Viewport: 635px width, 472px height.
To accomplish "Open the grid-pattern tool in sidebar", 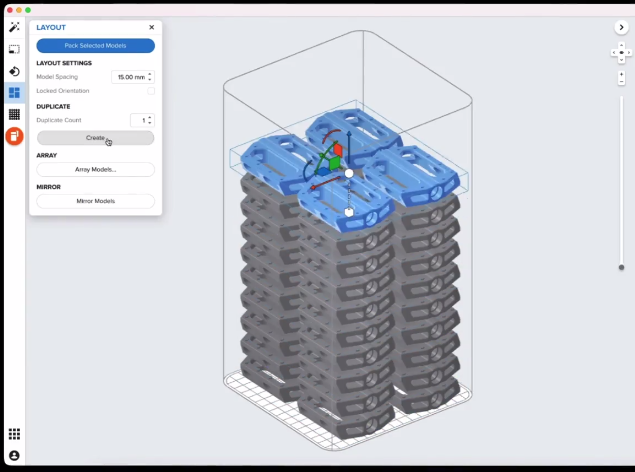I will (x=14, y=115).
